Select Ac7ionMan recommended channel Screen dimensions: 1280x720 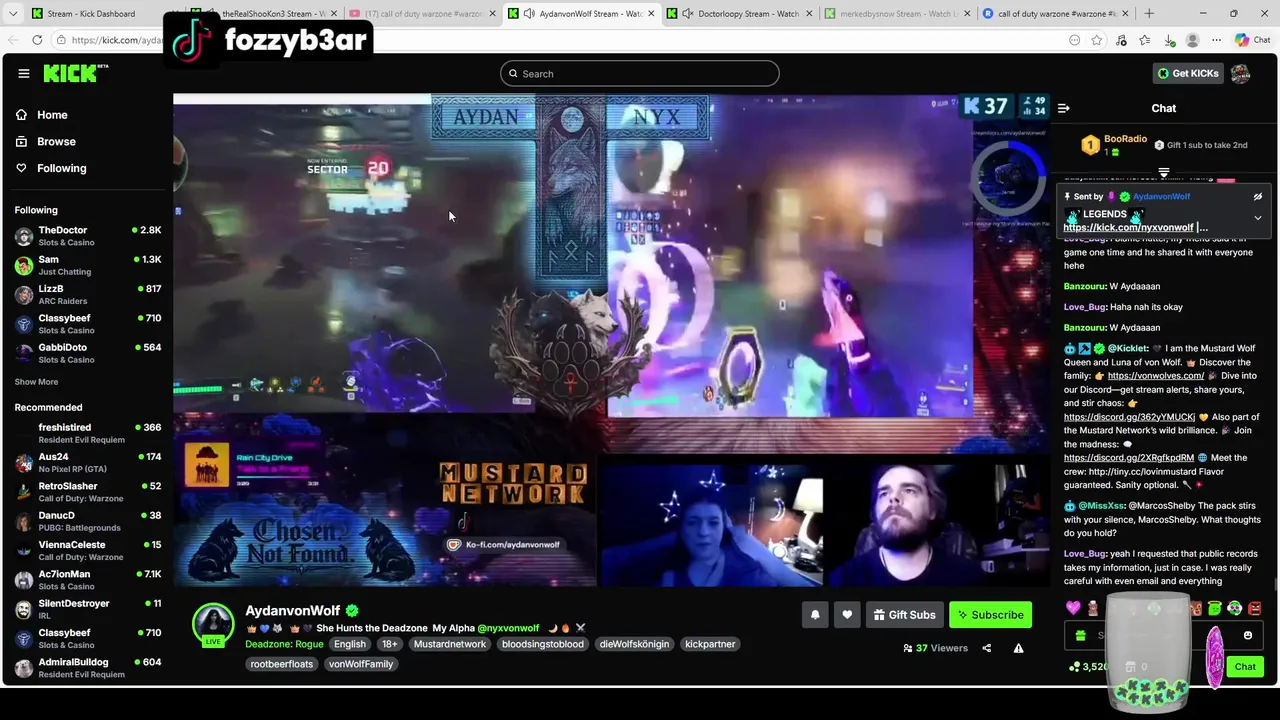(x=87, y=580)
